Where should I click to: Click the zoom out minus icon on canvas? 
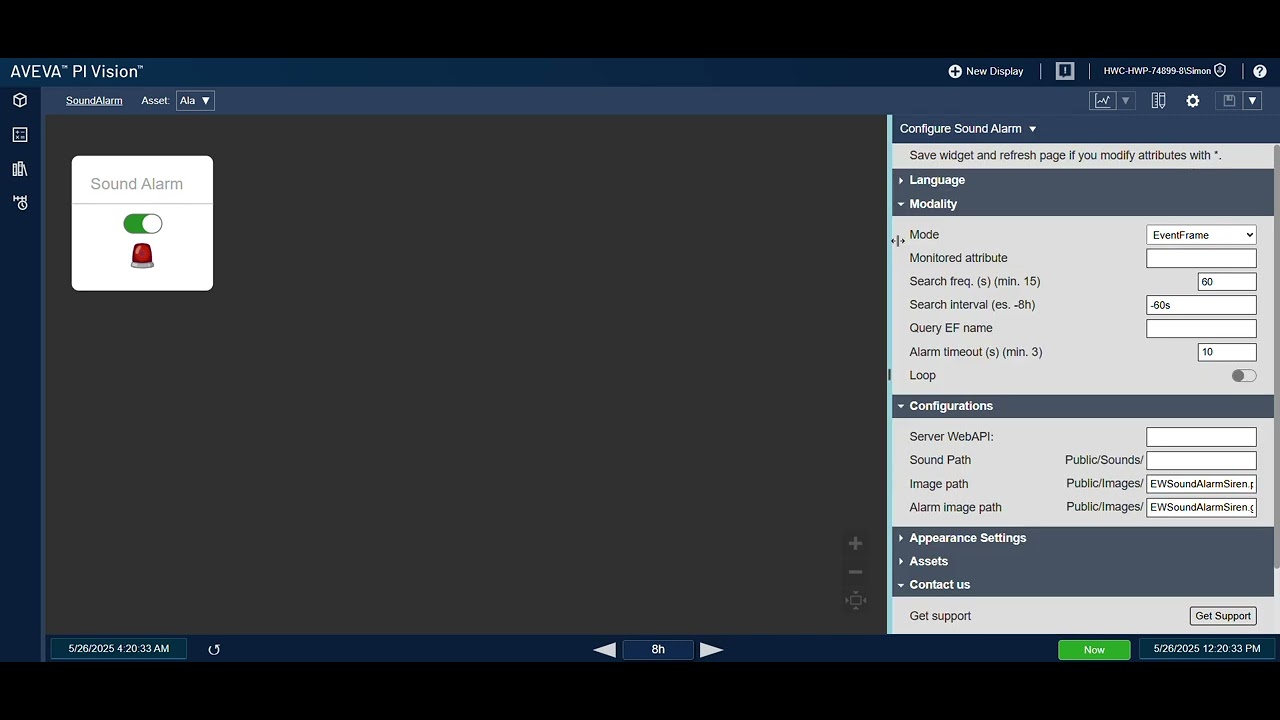(x=855, y=572)
